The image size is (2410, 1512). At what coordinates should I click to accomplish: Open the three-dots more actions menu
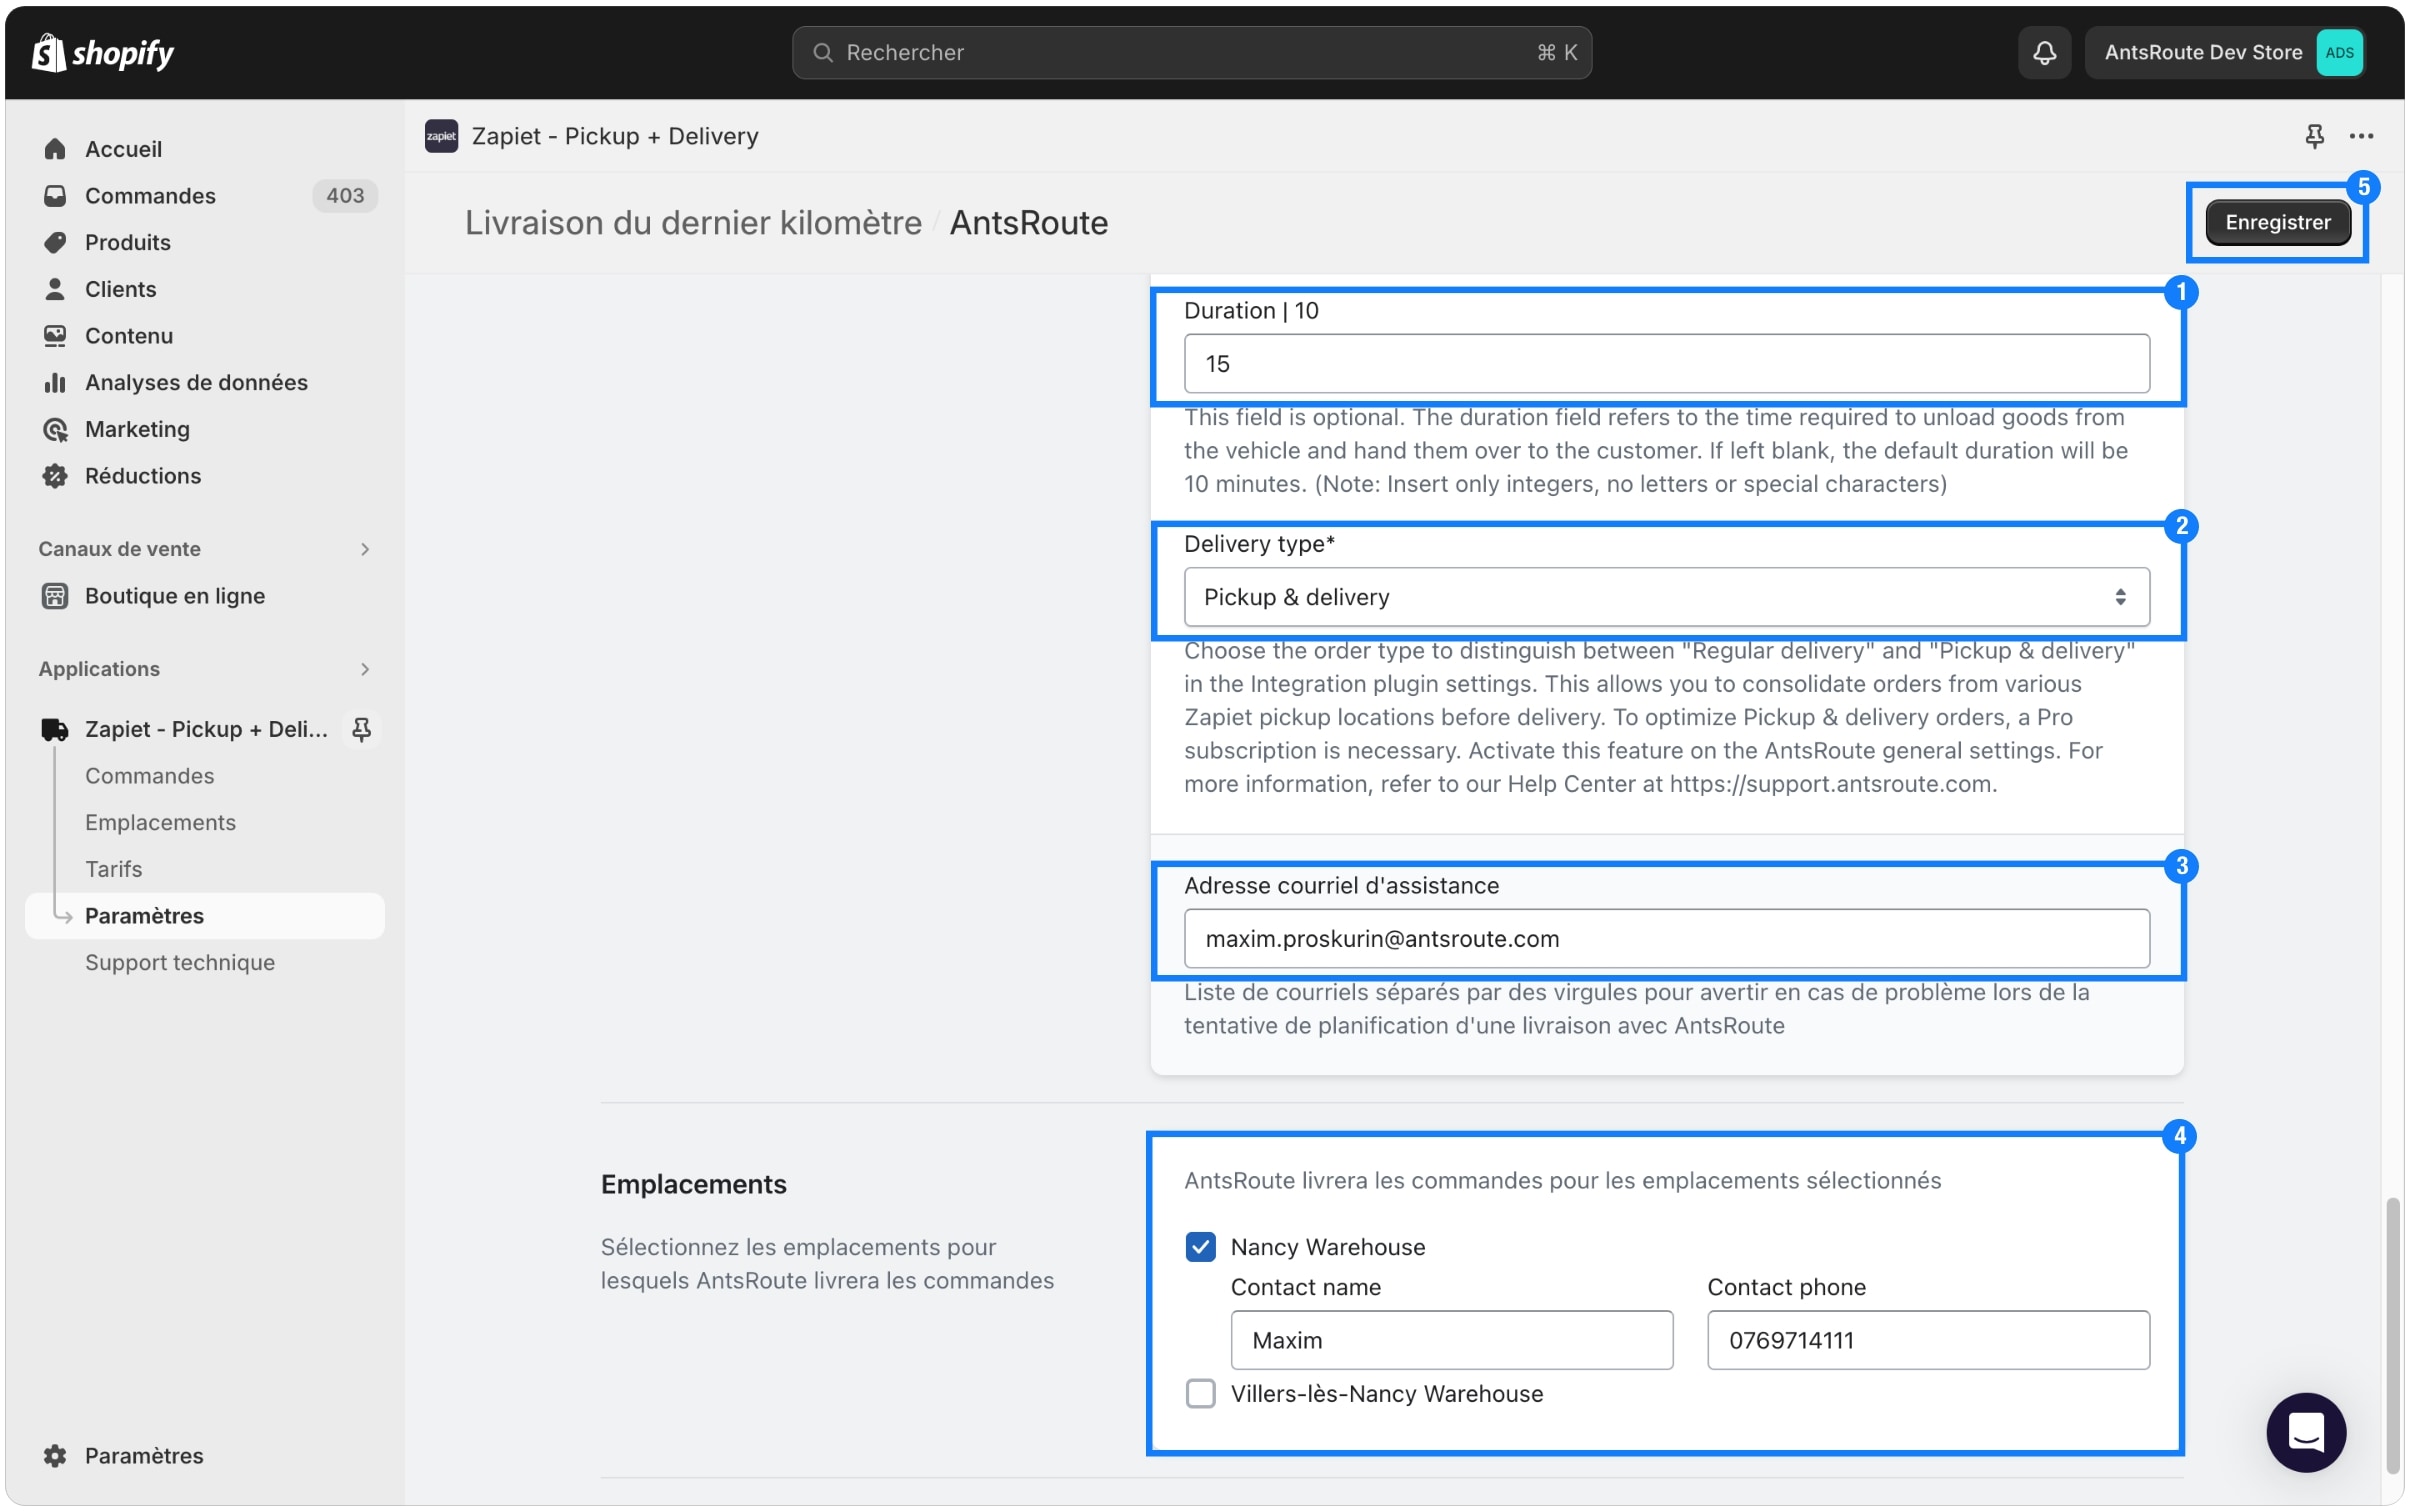(2361, 136)
